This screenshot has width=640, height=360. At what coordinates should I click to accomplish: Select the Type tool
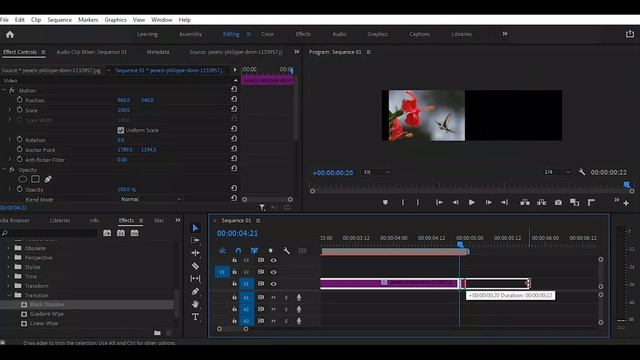pos(196,317)
